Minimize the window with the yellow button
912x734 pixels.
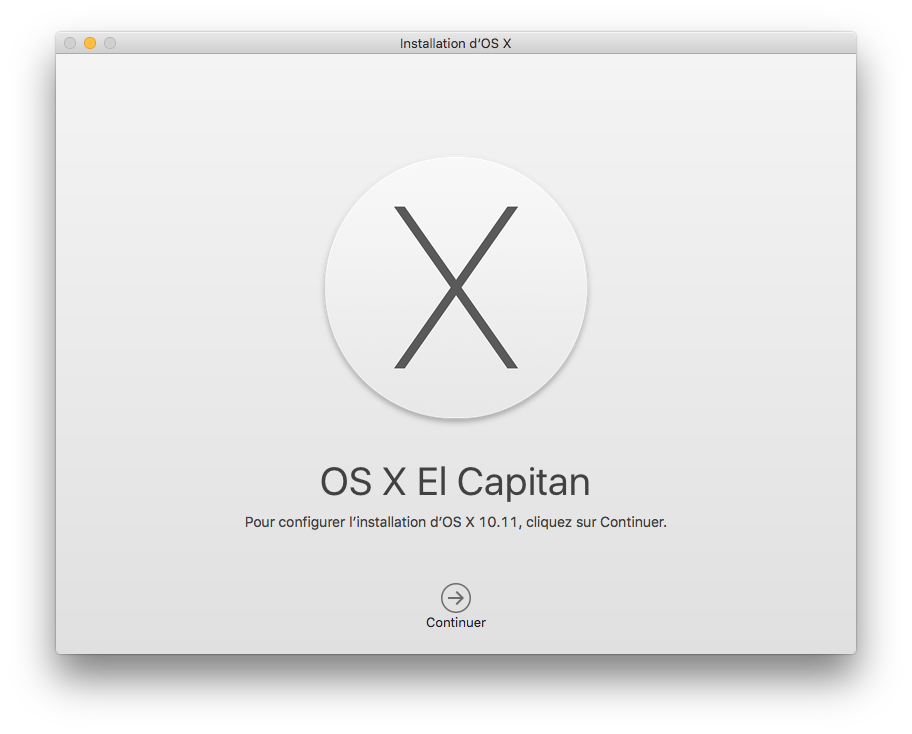tap(90, 43)
